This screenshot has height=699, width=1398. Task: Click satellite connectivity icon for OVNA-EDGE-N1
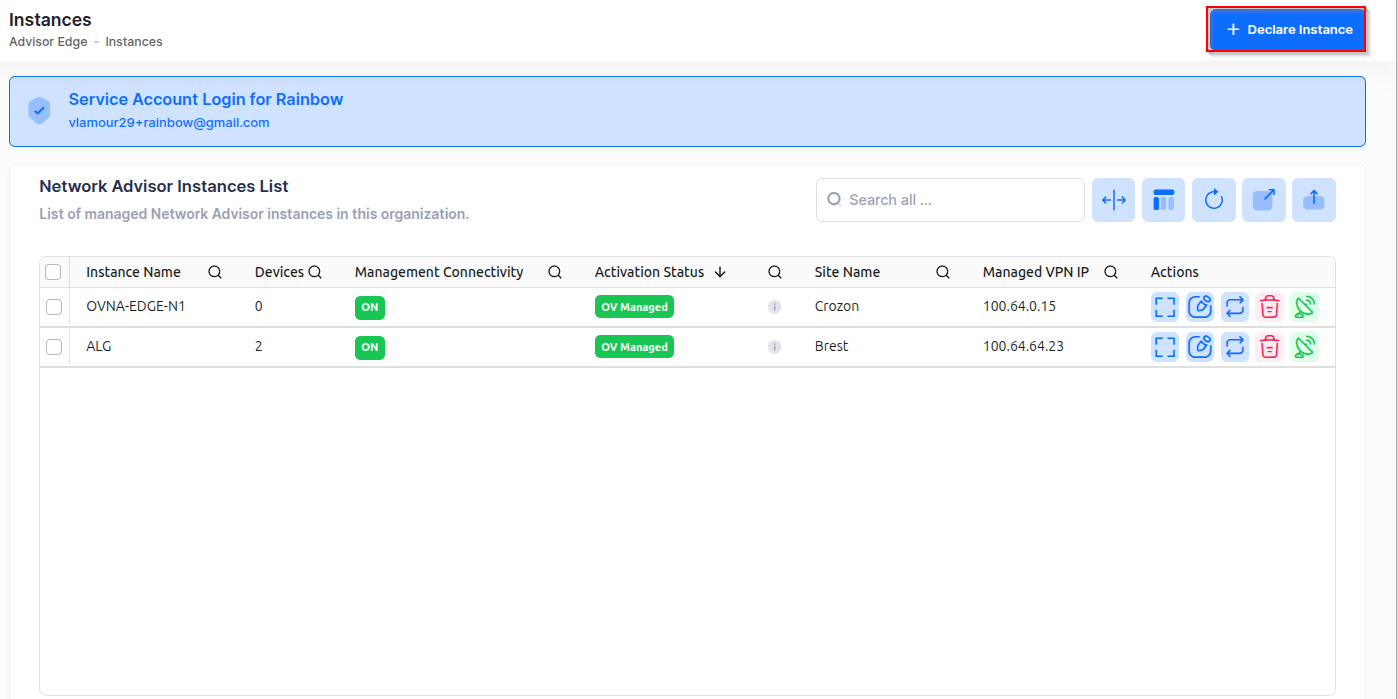[x=1304, y=307]
